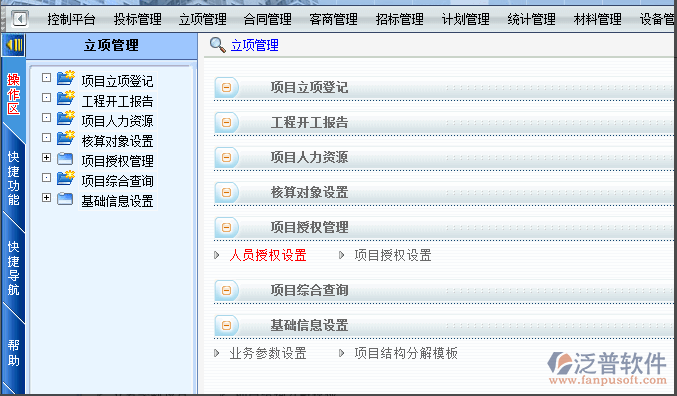This screenshot has height=396, width=677.
Task: Open the 项目结构分解模板 link
Action: [406, 353]
